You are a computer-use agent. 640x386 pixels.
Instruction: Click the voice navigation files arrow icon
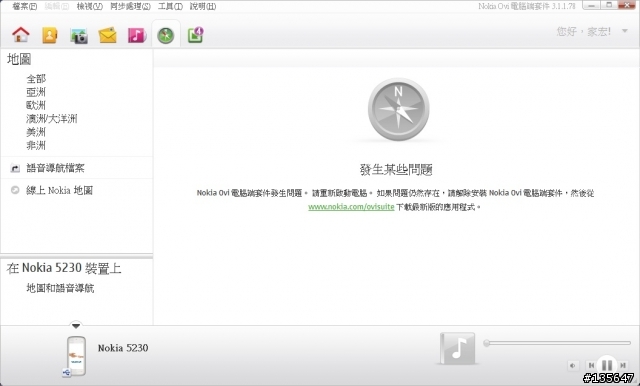pos(15,168)
